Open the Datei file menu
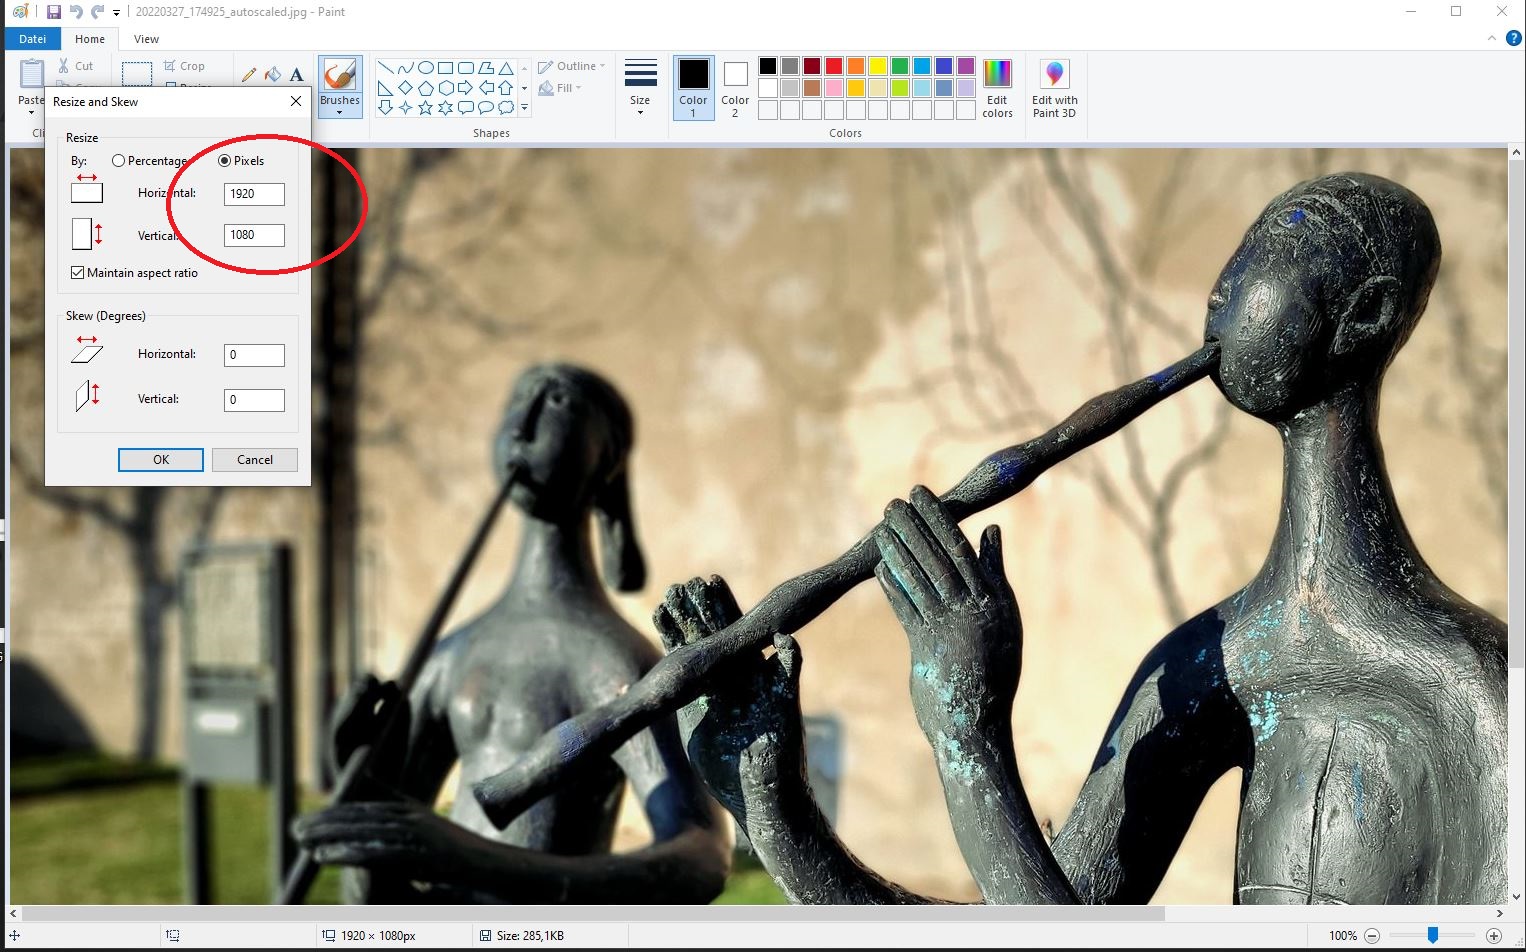 click(x=32, y=39)
